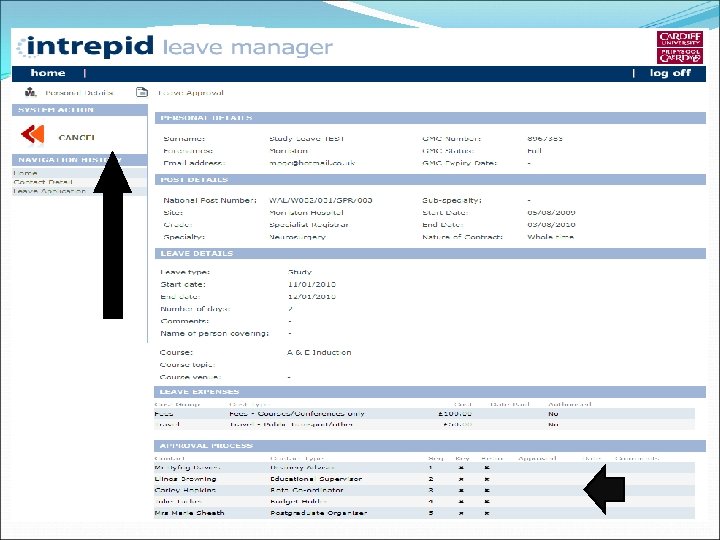
Task: Click post start date 05/08/2009
Action: click(x=551, y=213)
